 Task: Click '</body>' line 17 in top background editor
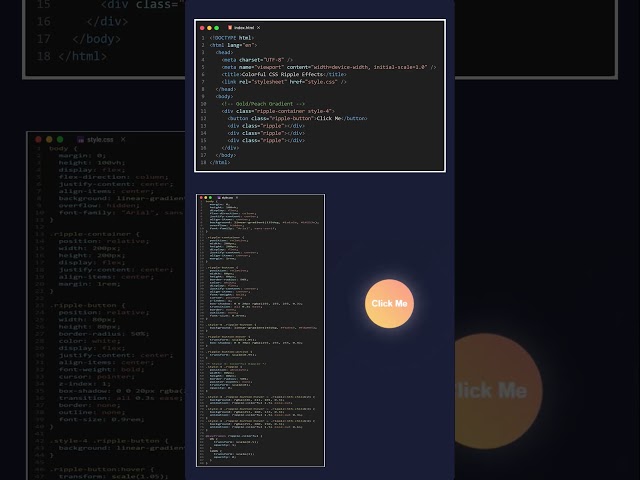[x=79, y=39]
